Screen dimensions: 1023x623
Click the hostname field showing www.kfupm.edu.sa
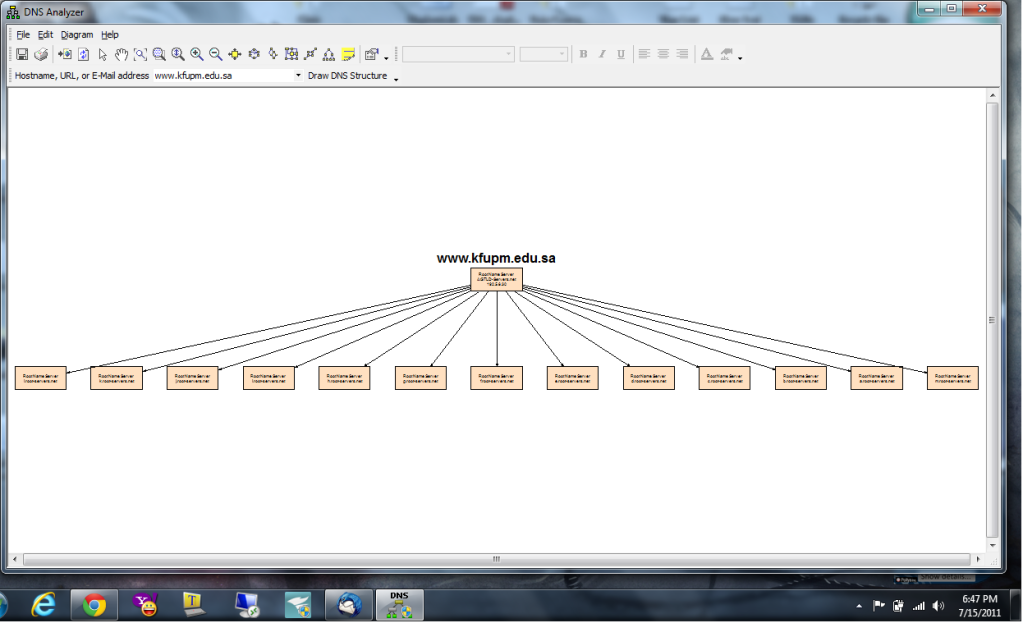click(223, 76)
